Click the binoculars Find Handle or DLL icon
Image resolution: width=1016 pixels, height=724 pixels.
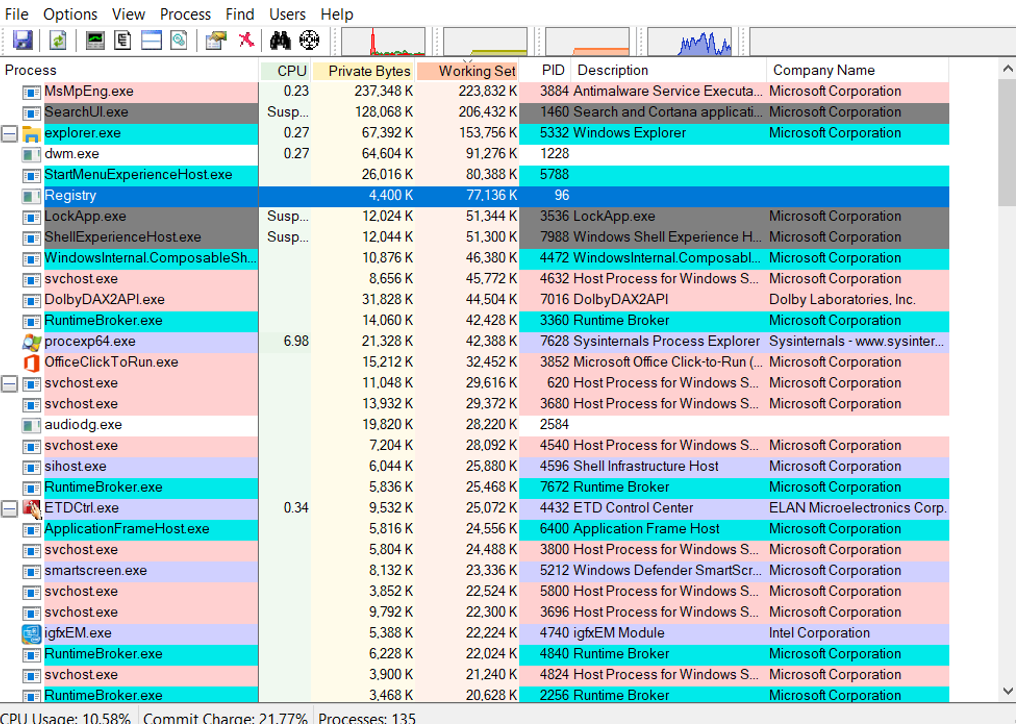pyautogui.click(x=281, y=41)
